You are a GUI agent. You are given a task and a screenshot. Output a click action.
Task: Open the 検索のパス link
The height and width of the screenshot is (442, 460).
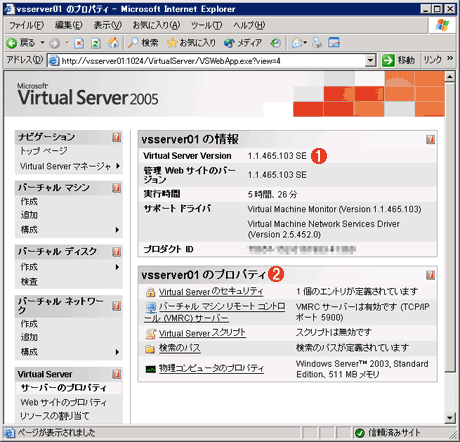click(180, 348)
